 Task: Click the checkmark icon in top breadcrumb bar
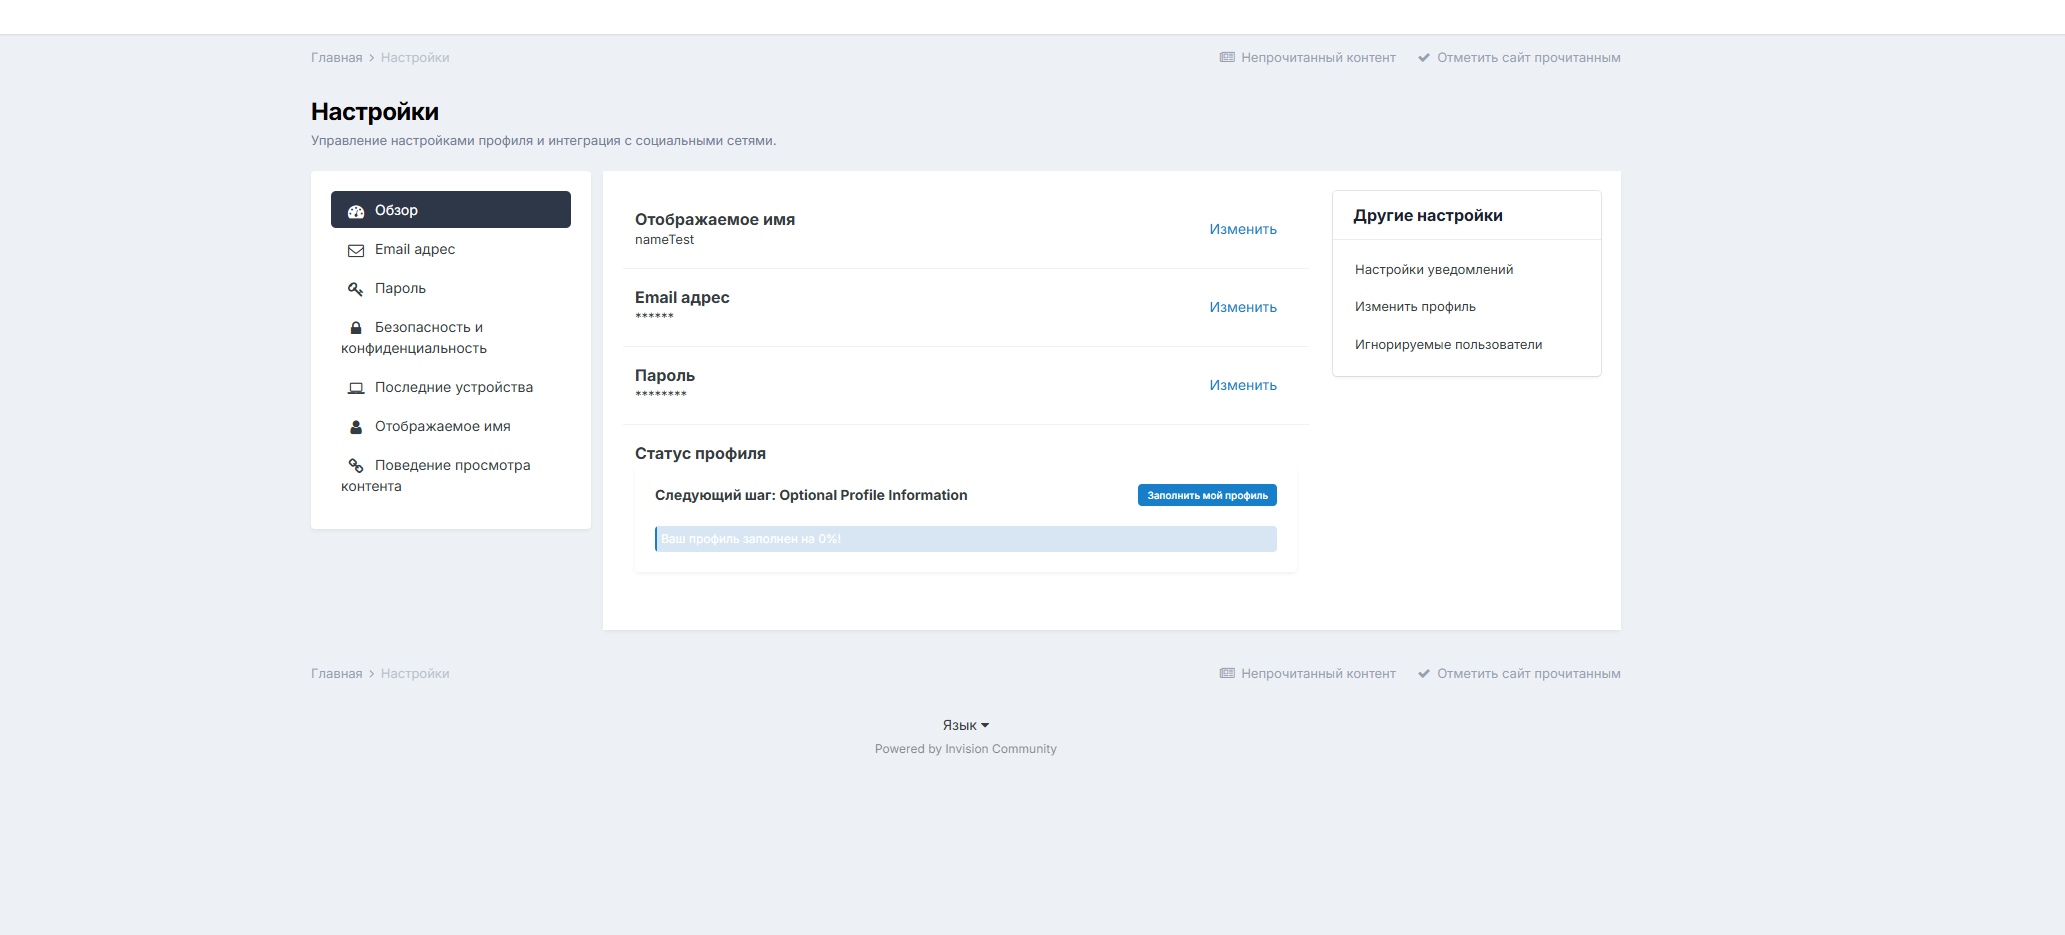coord(1424,58)
